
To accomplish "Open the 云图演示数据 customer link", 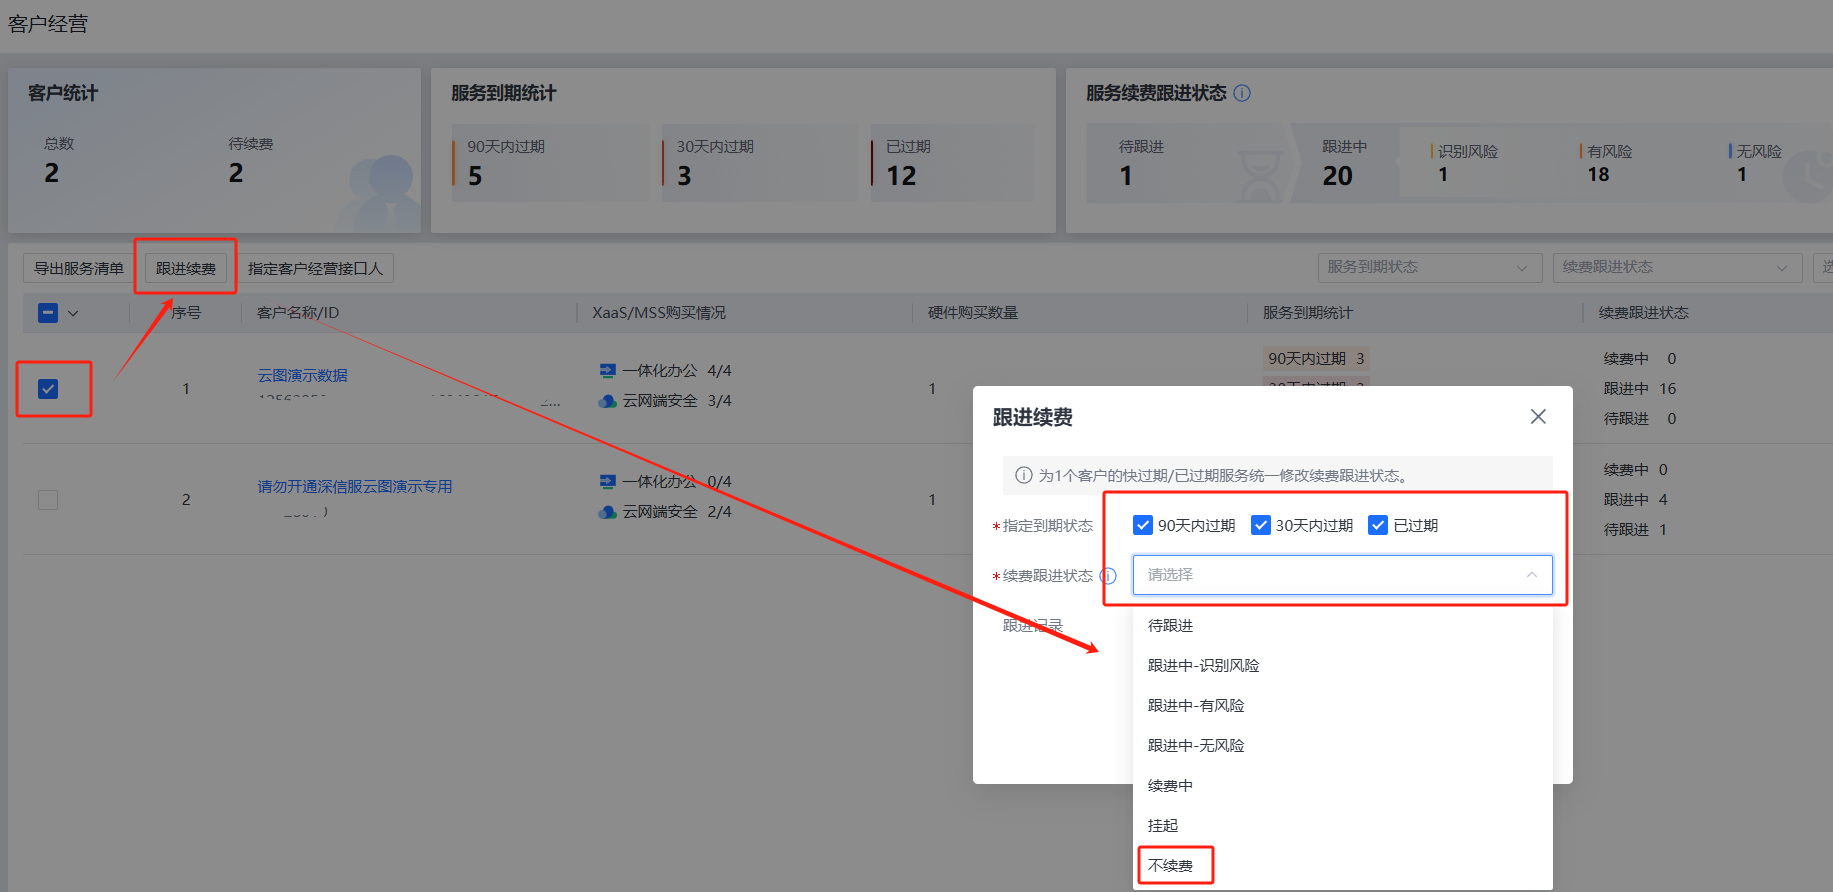I will tap(302, 376).
